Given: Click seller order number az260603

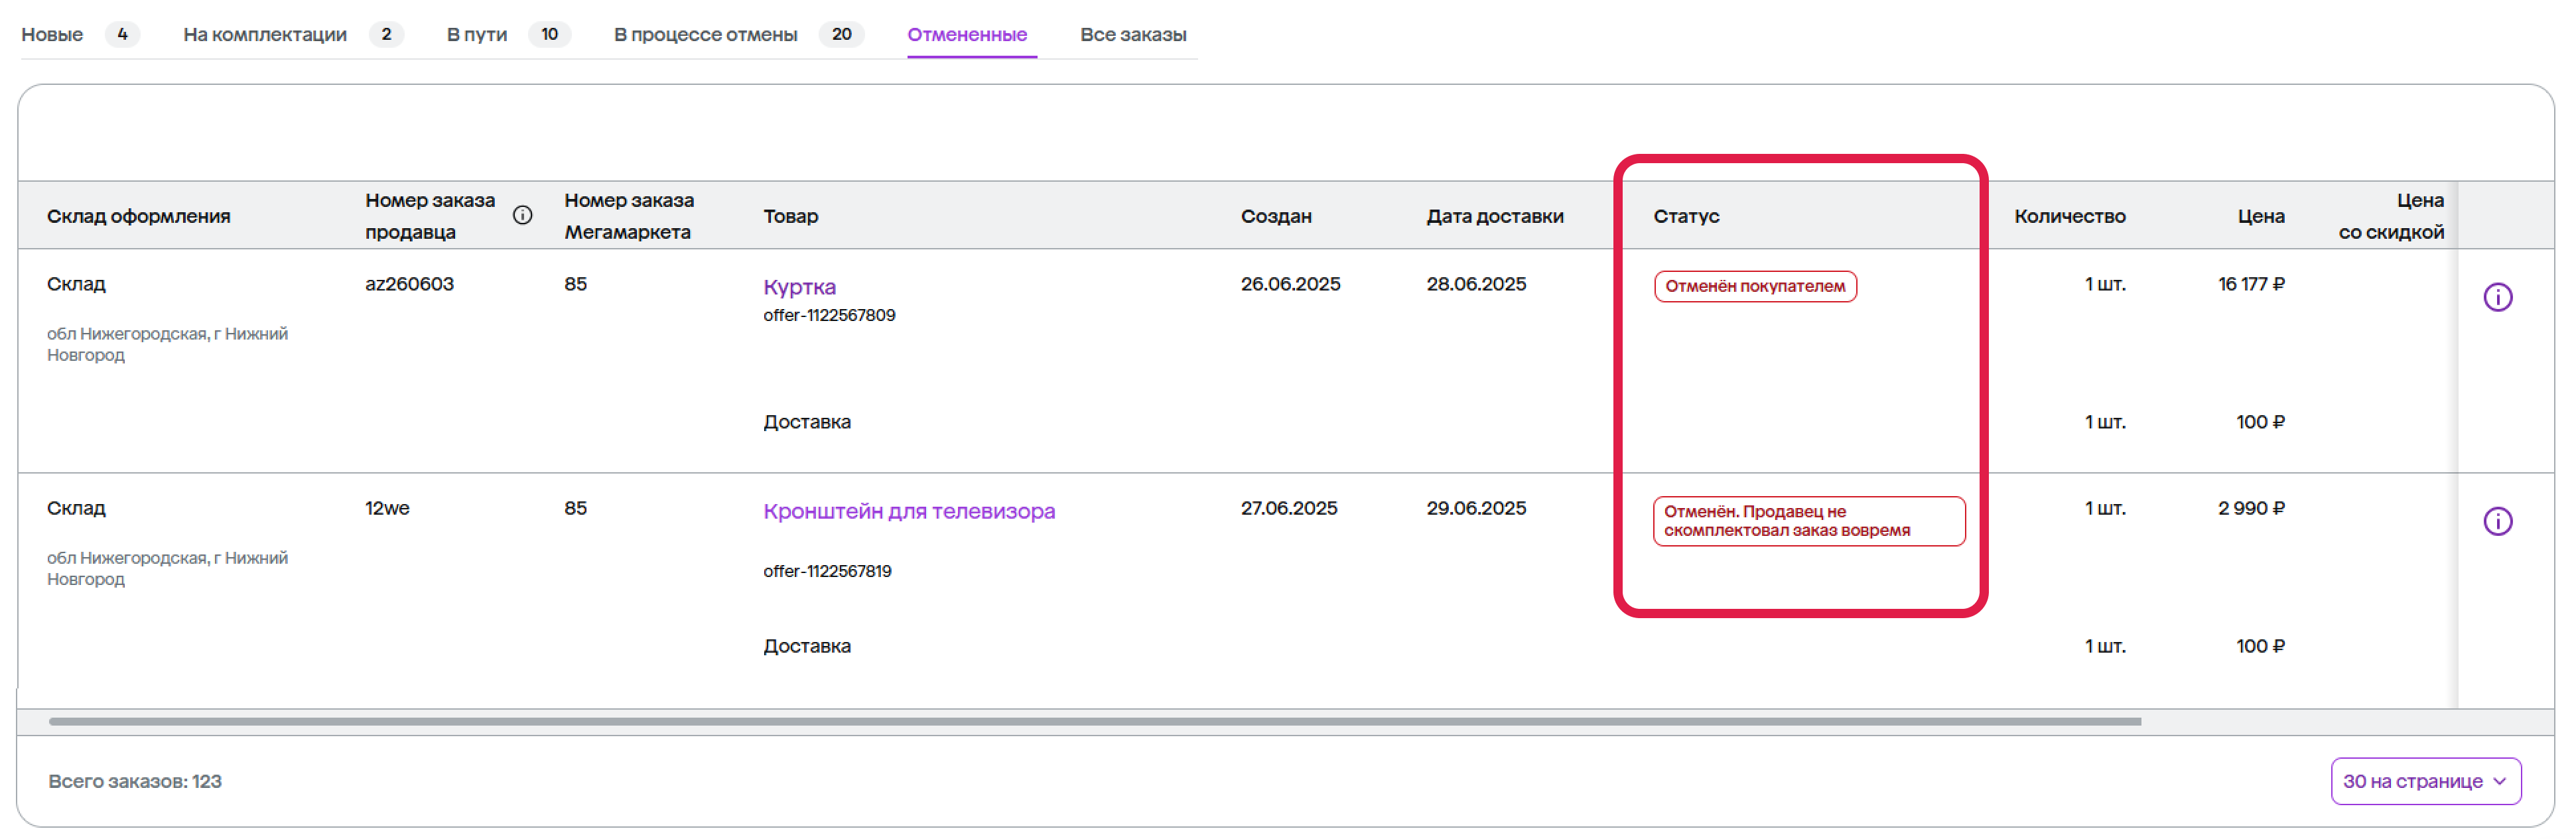Looking at the screenshot, I should click(409, 284).
